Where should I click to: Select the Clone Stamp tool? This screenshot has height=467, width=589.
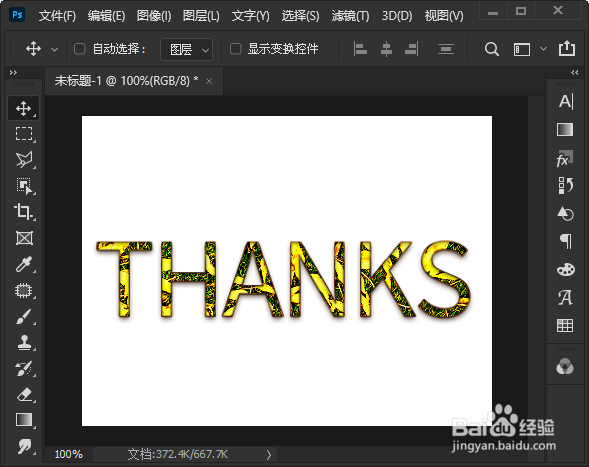click(x=24, y=343)
